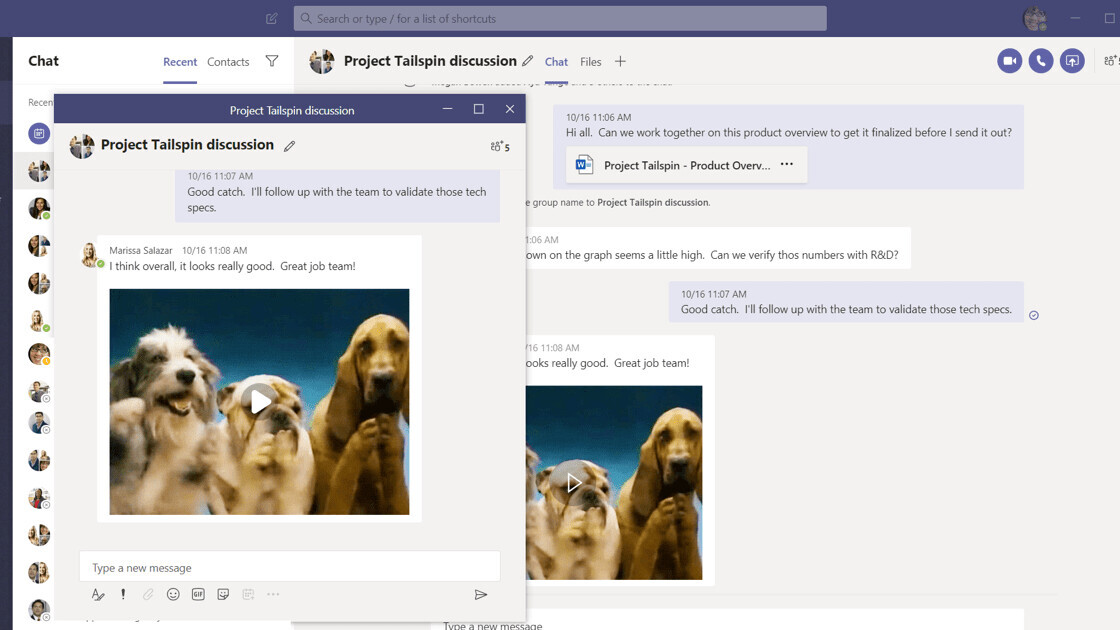Open the sticker picker
The width and height of the screenshot is (1120, 630).
coord(223,595)
